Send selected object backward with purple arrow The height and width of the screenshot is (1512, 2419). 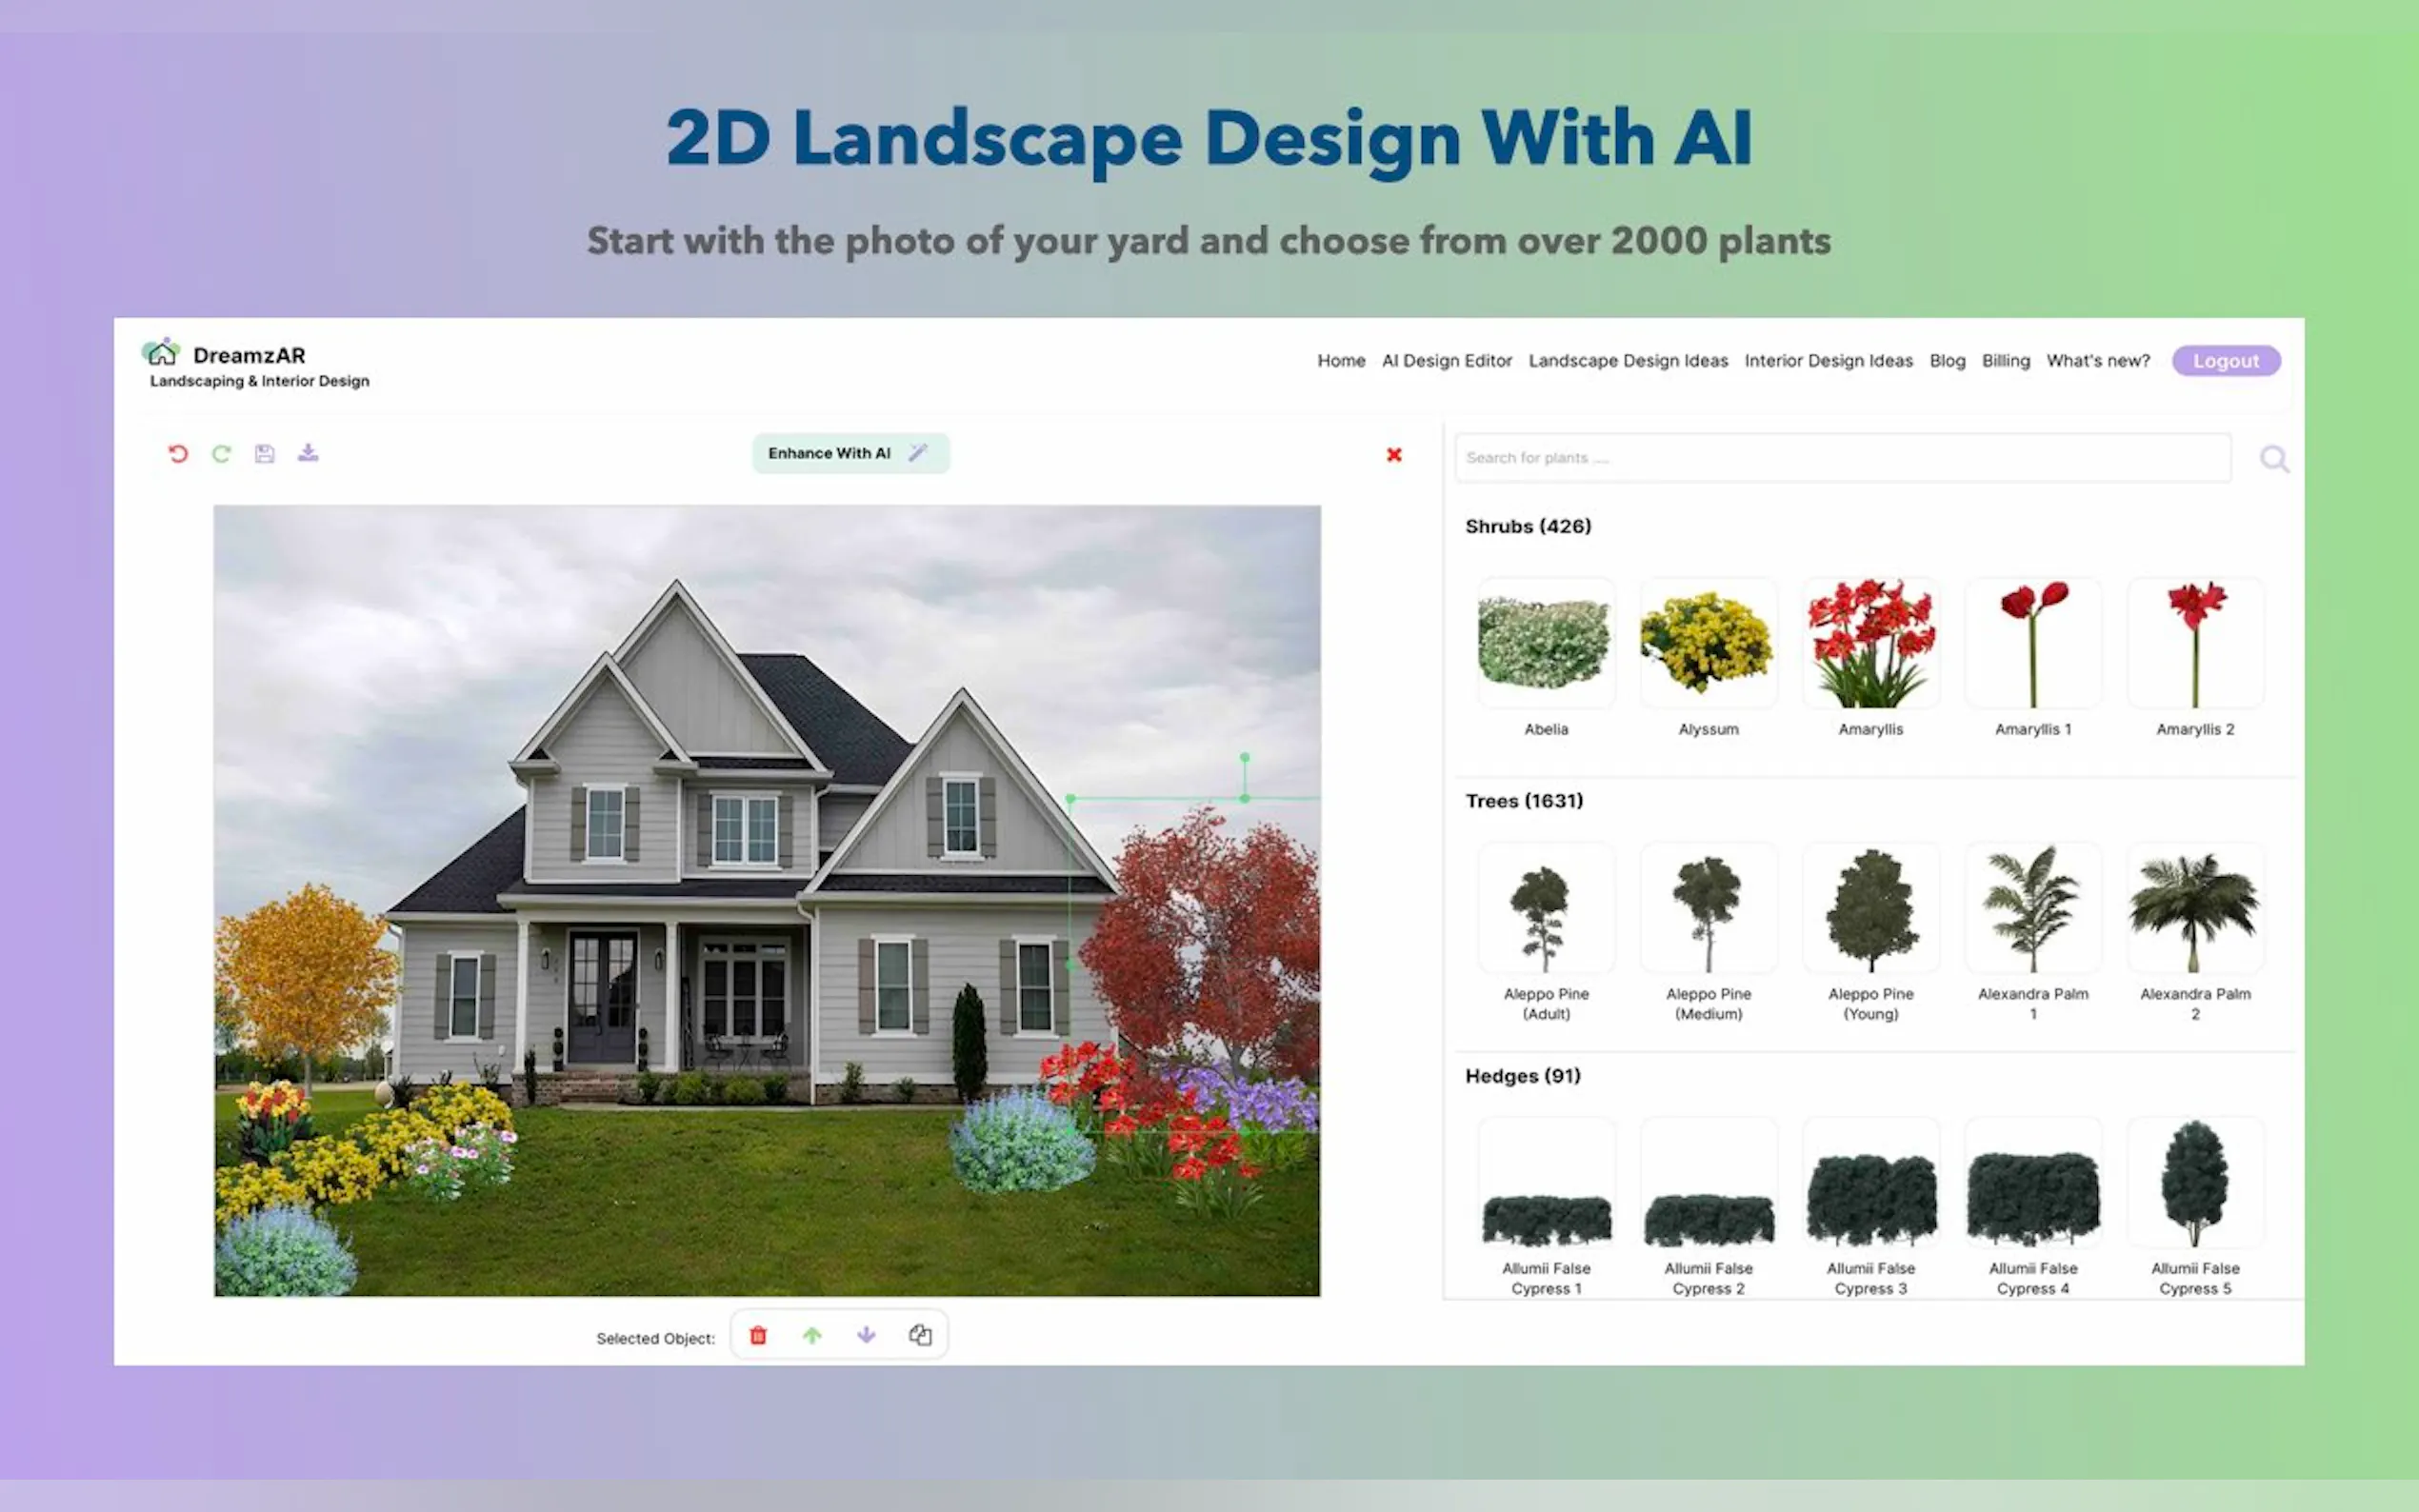866,1335
